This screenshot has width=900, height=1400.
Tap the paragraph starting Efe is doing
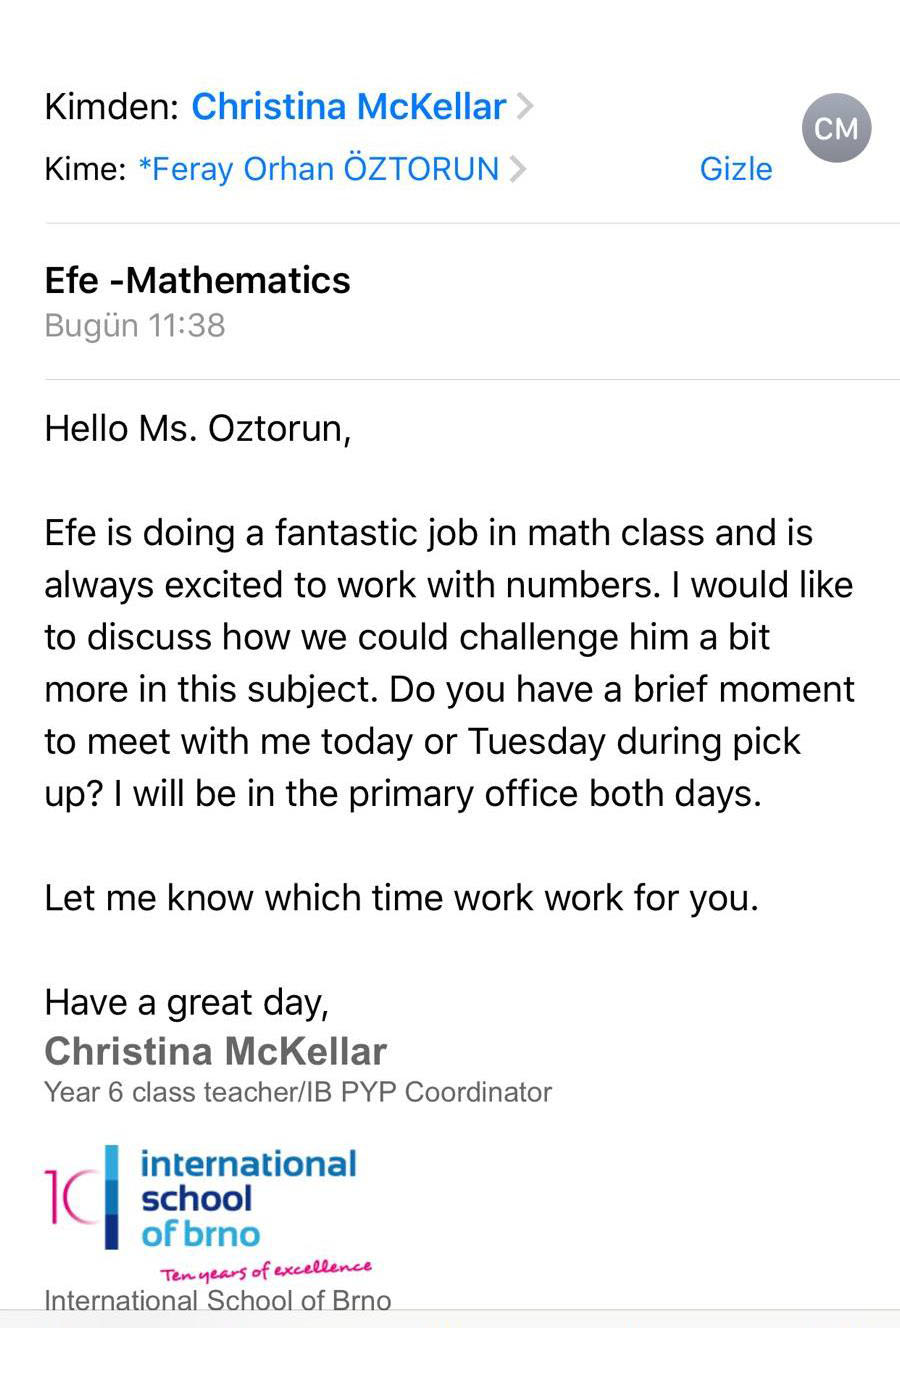pos(449,663)
